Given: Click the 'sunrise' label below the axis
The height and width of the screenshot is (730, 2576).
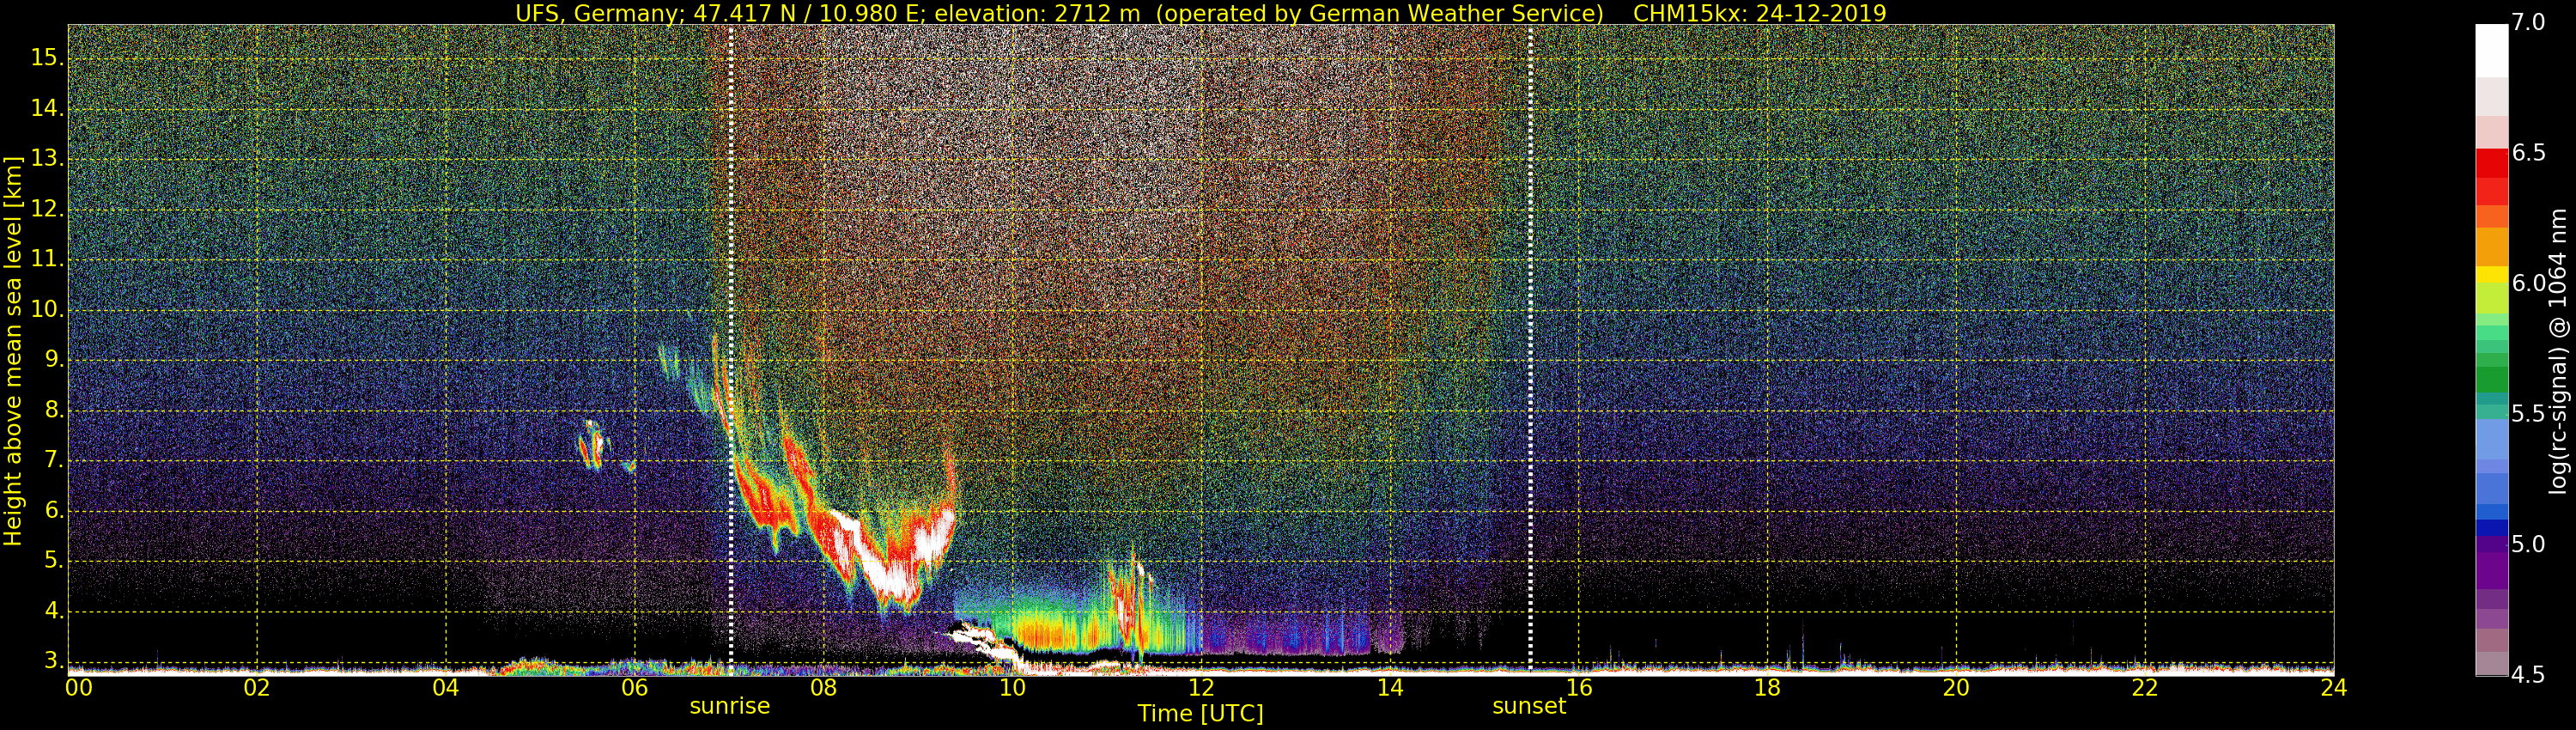Looking at the screenshot, I should coord(730,706).
